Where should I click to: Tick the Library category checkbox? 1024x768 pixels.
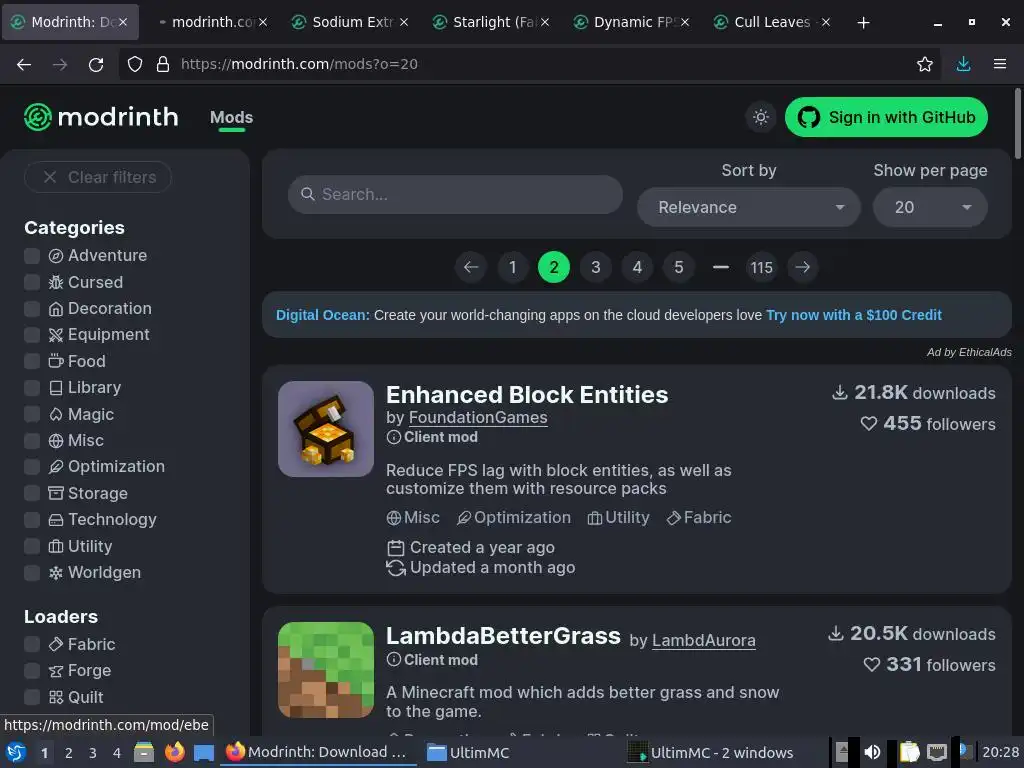pos(32,388)
